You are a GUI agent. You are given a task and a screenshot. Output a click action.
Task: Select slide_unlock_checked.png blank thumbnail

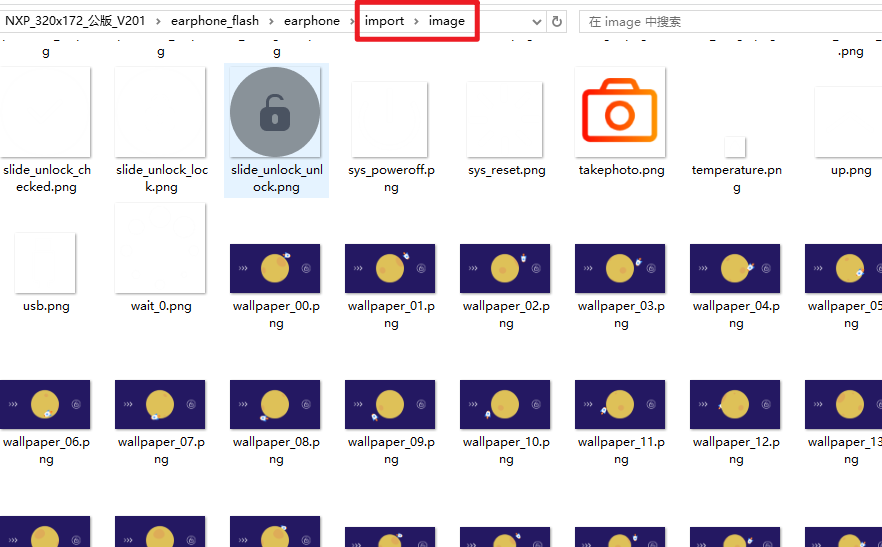[x=45, y=112]
